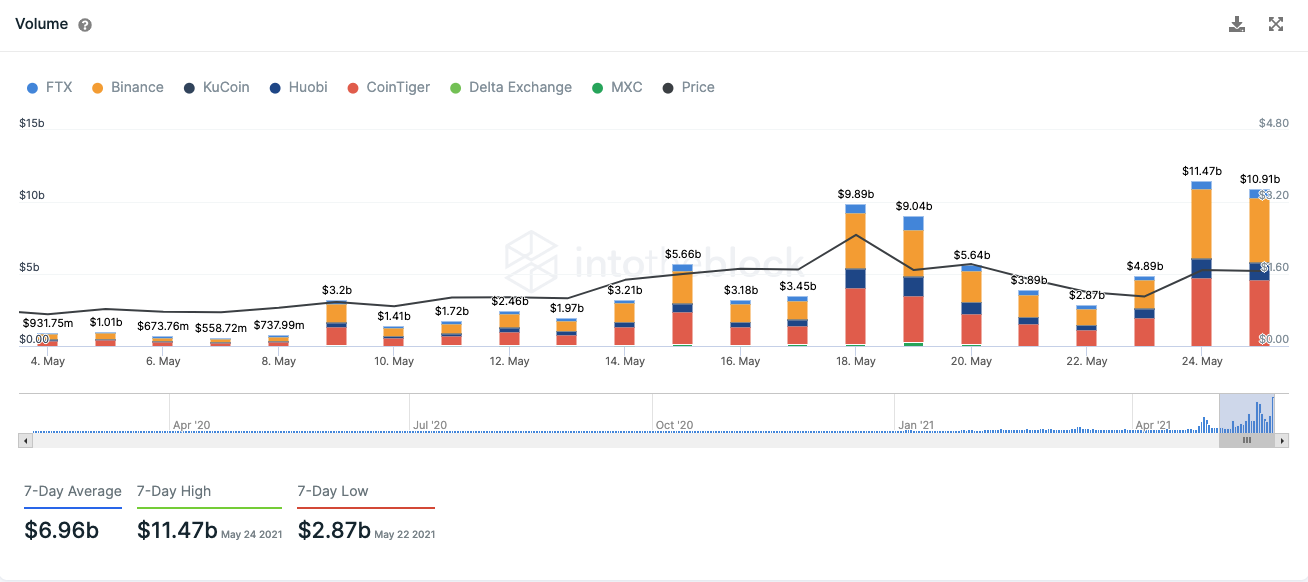Click the navigator right scroll arrow

pos(1282,440)
